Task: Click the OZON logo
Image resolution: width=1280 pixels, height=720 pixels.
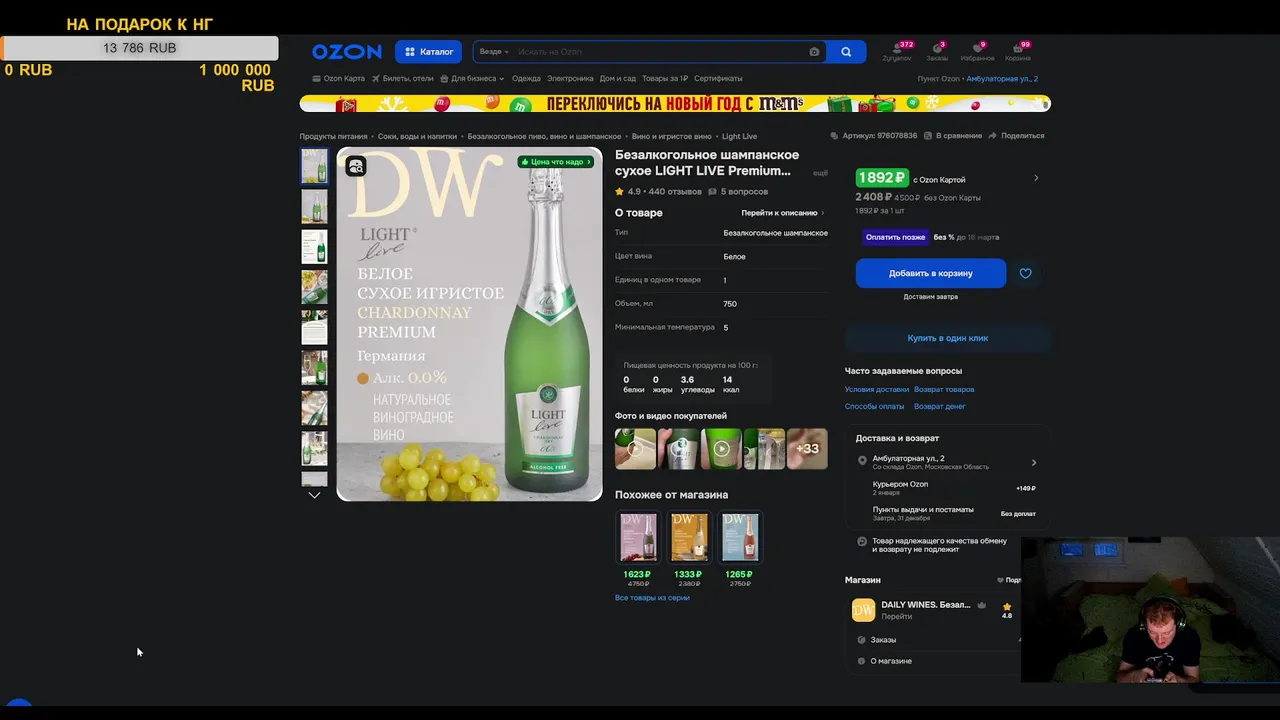Action: click(x=346, y=51)
